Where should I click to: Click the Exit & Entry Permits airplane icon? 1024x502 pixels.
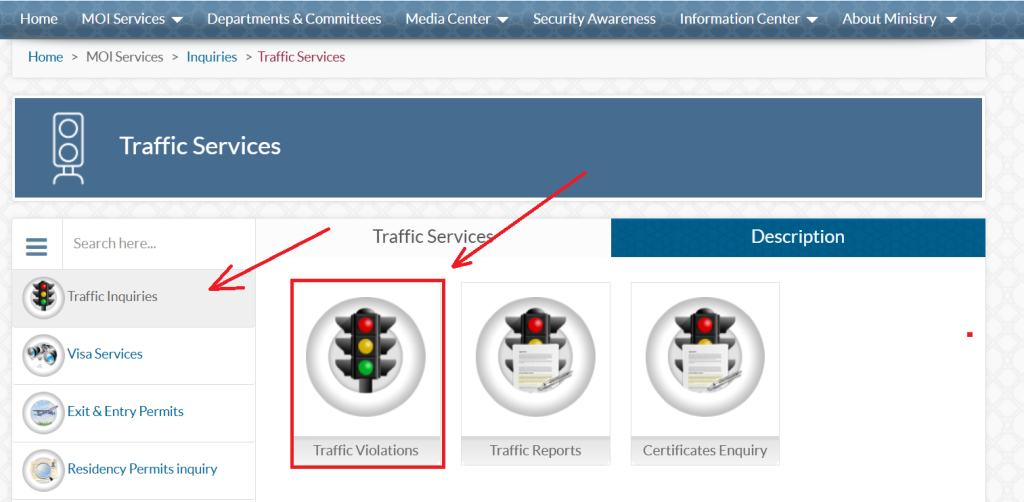44,413
